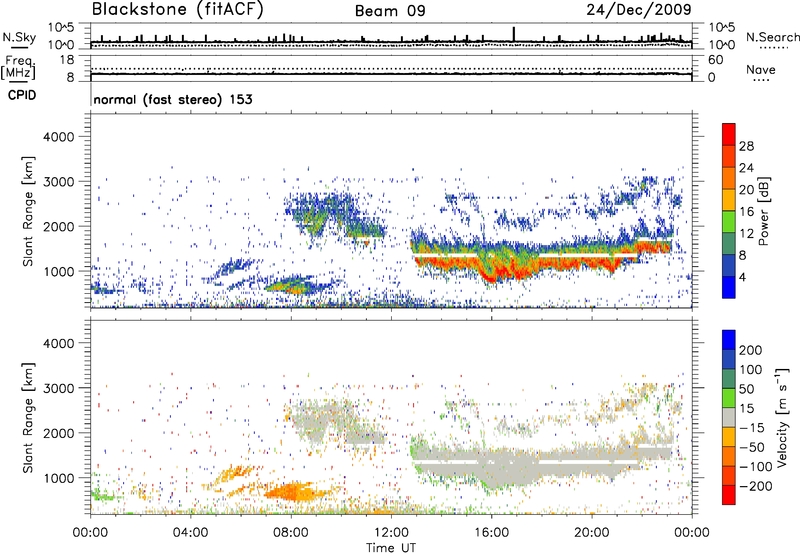The height and width of the screenshot is (554, 800).
Task: Click the blue bottom segment of the Power color bar
Action: [729, 287]
